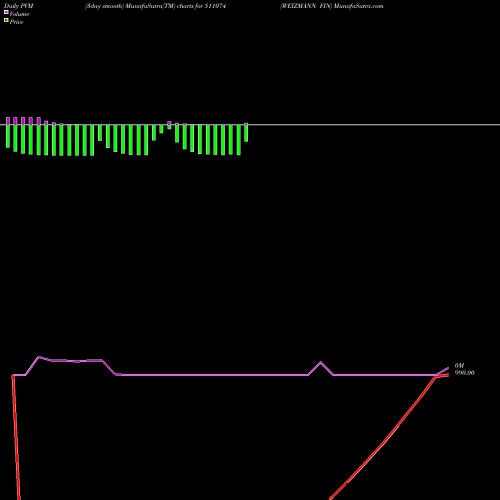Click the '0M' volume value label

click(459, 366)
